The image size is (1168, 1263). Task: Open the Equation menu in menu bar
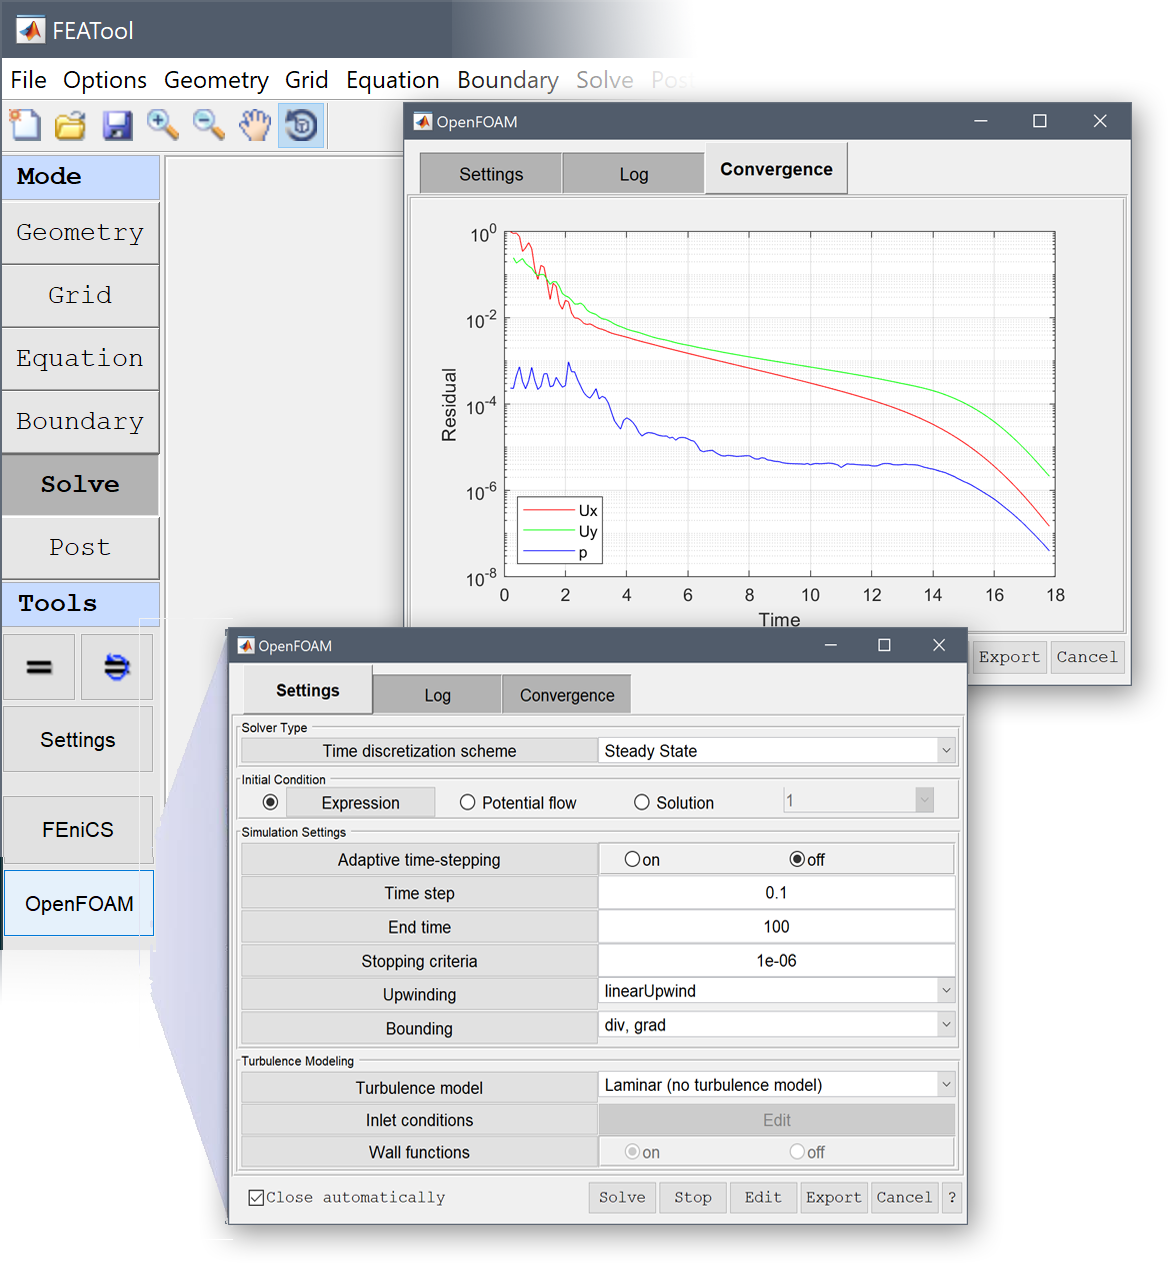(x=392, y=80)
